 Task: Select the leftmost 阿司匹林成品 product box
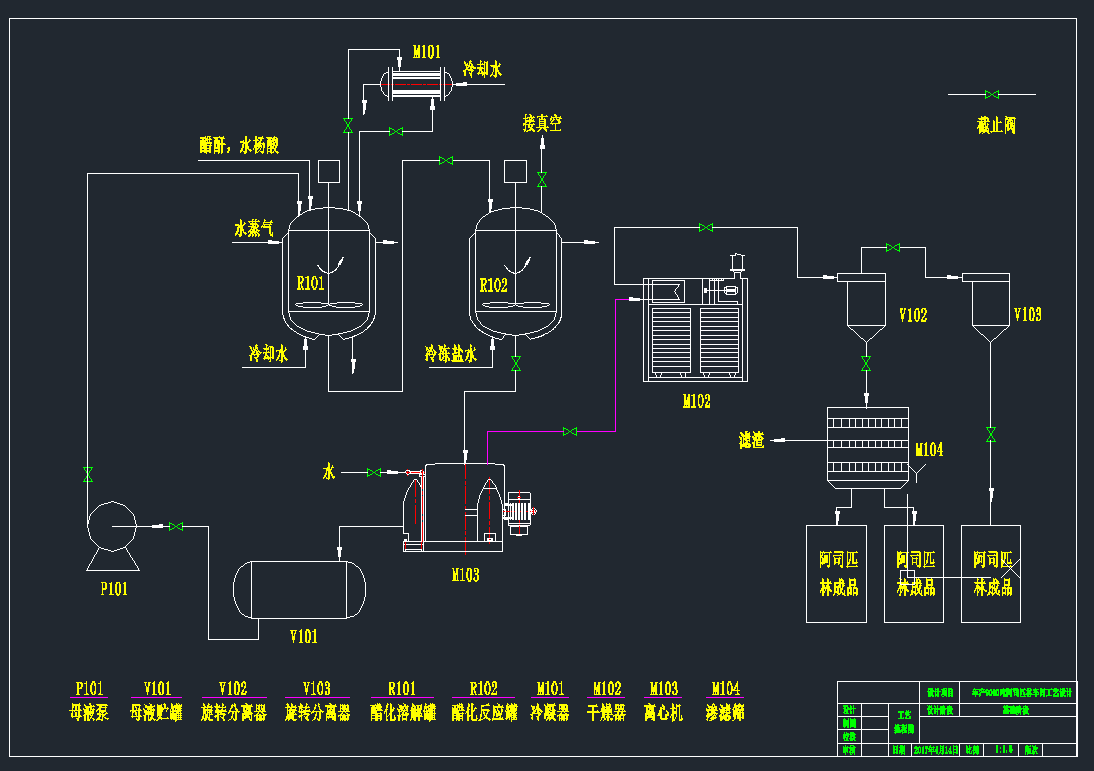[x=837, y=573]
